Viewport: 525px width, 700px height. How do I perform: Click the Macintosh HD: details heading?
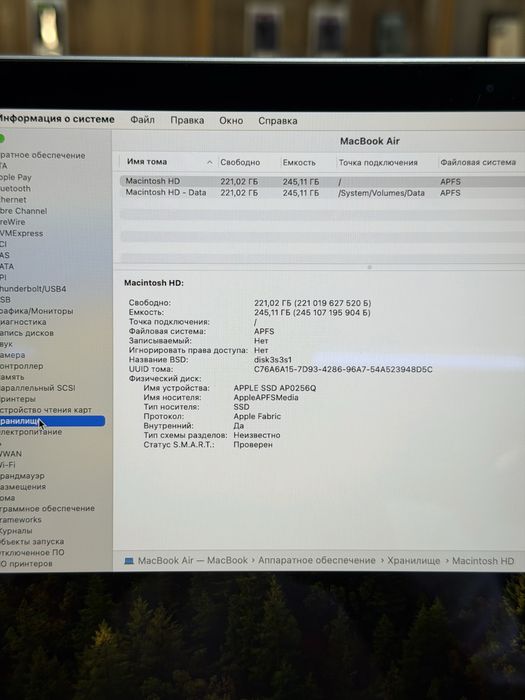(x=154, y=283)
